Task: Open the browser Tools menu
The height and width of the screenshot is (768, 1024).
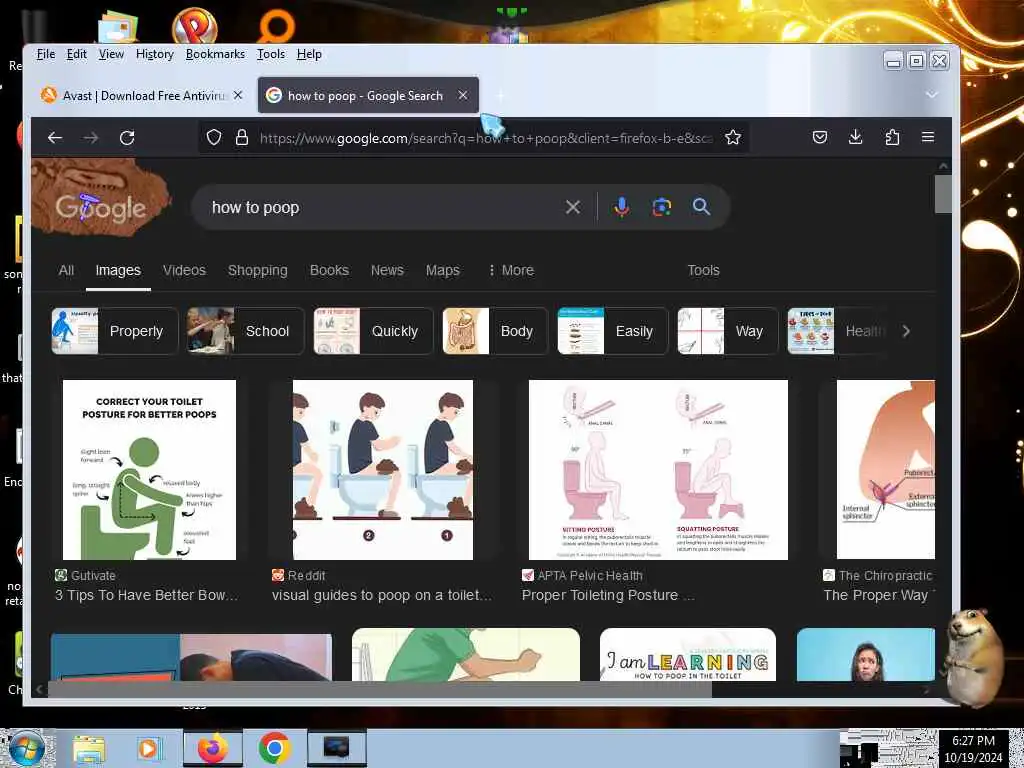Action: pos(270,54)
